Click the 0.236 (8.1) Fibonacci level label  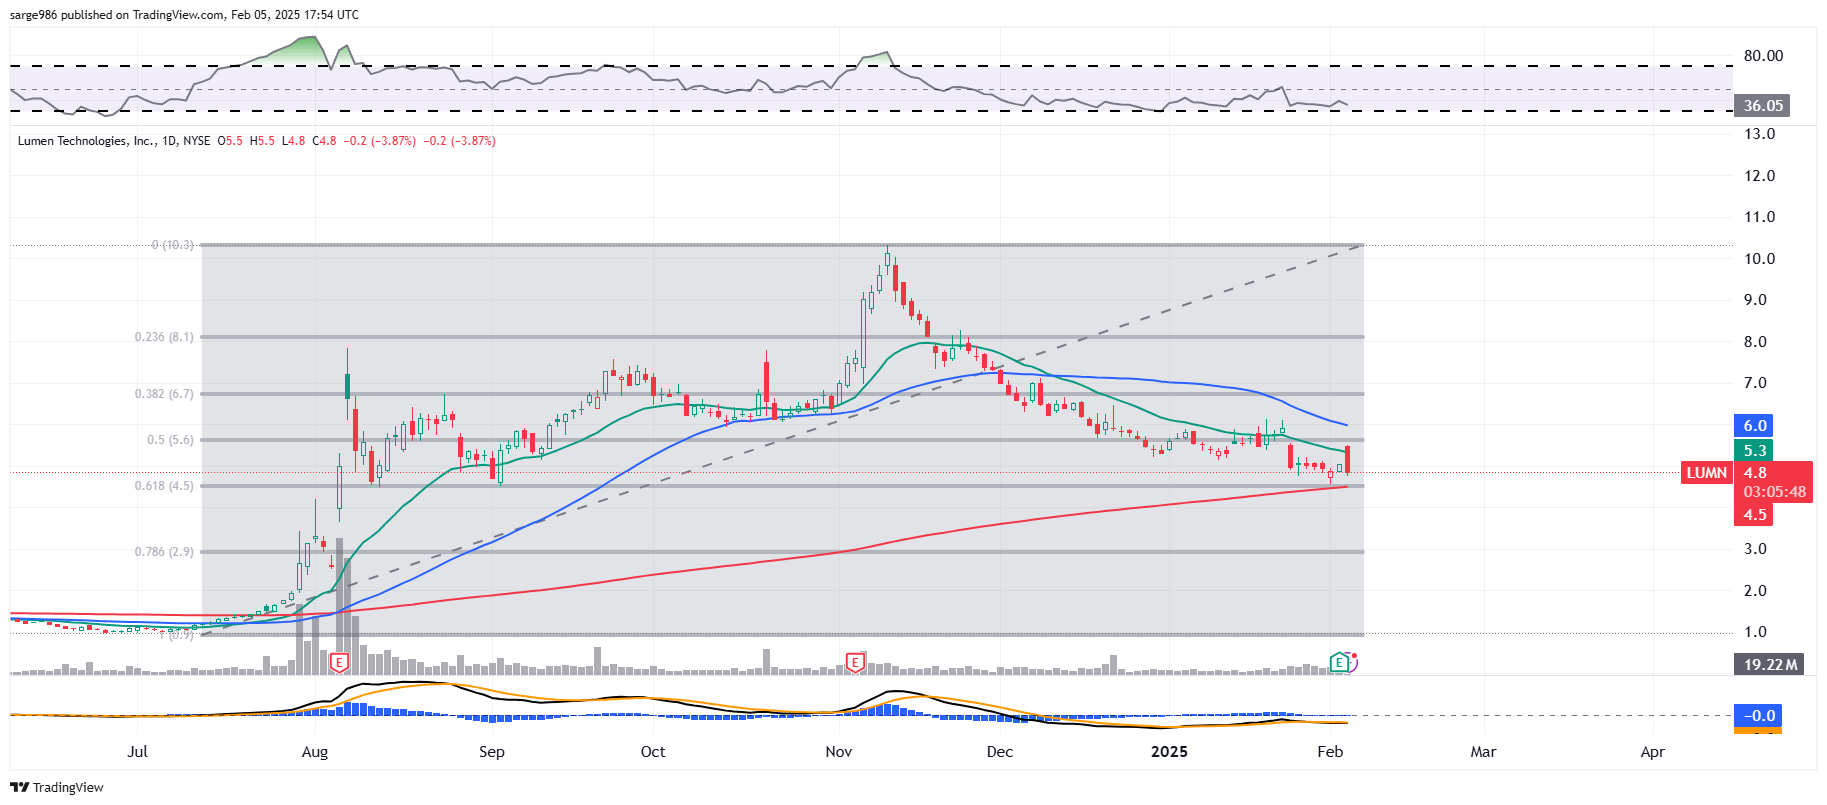[x=164, y=337]
